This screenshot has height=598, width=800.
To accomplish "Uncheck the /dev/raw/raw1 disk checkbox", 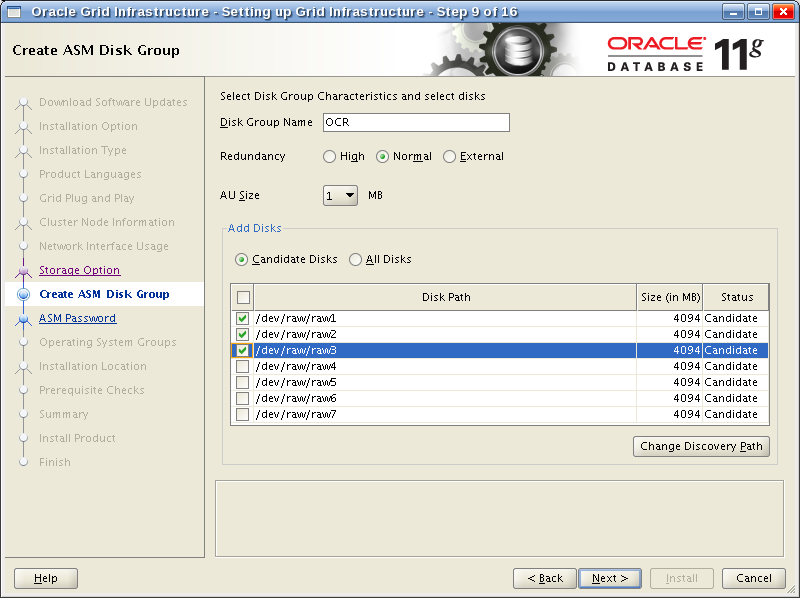I will tap(242, 318).
